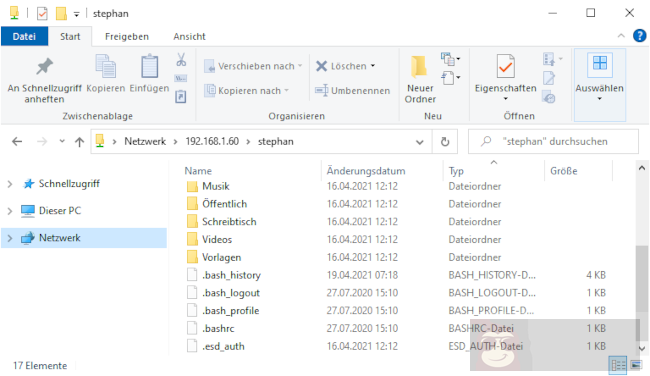The height and width of the screenshot is (376, 650).
Task: Copy path icon below the scissors
Action: click(181, 78)
